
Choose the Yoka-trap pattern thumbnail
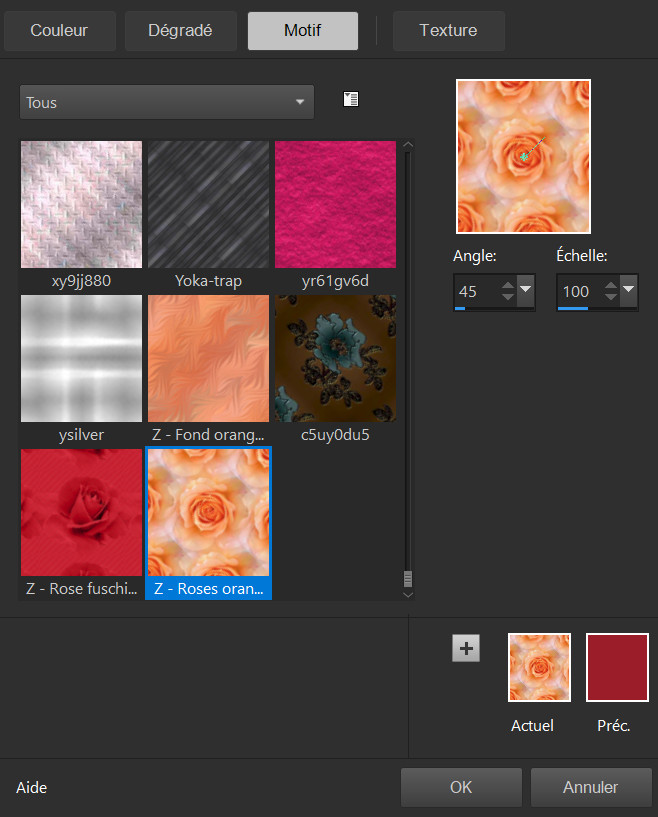point(208,204)
